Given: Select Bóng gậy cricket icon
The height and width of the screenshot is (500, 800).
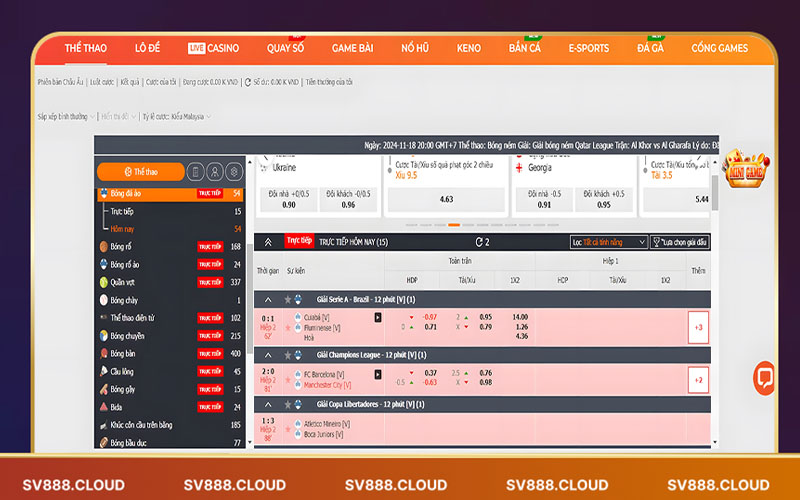Looking at the screenshot, I should click(104, 389).
